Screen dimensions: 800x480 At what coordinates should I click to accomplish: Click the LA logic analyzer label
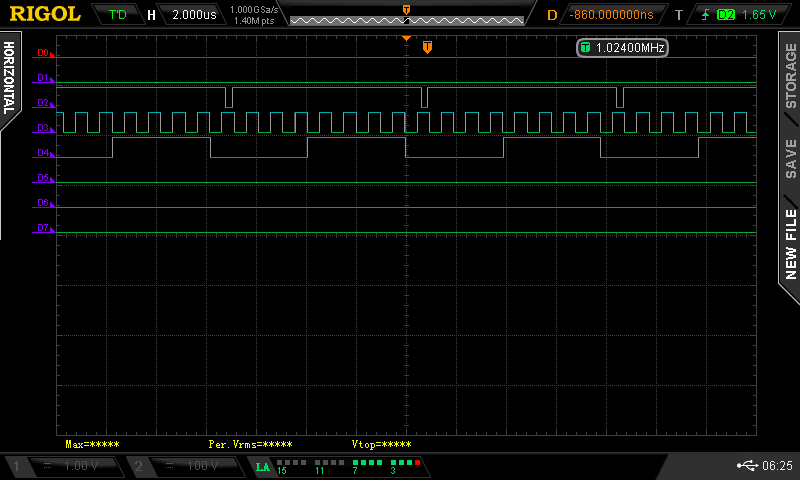pos(262,467)
